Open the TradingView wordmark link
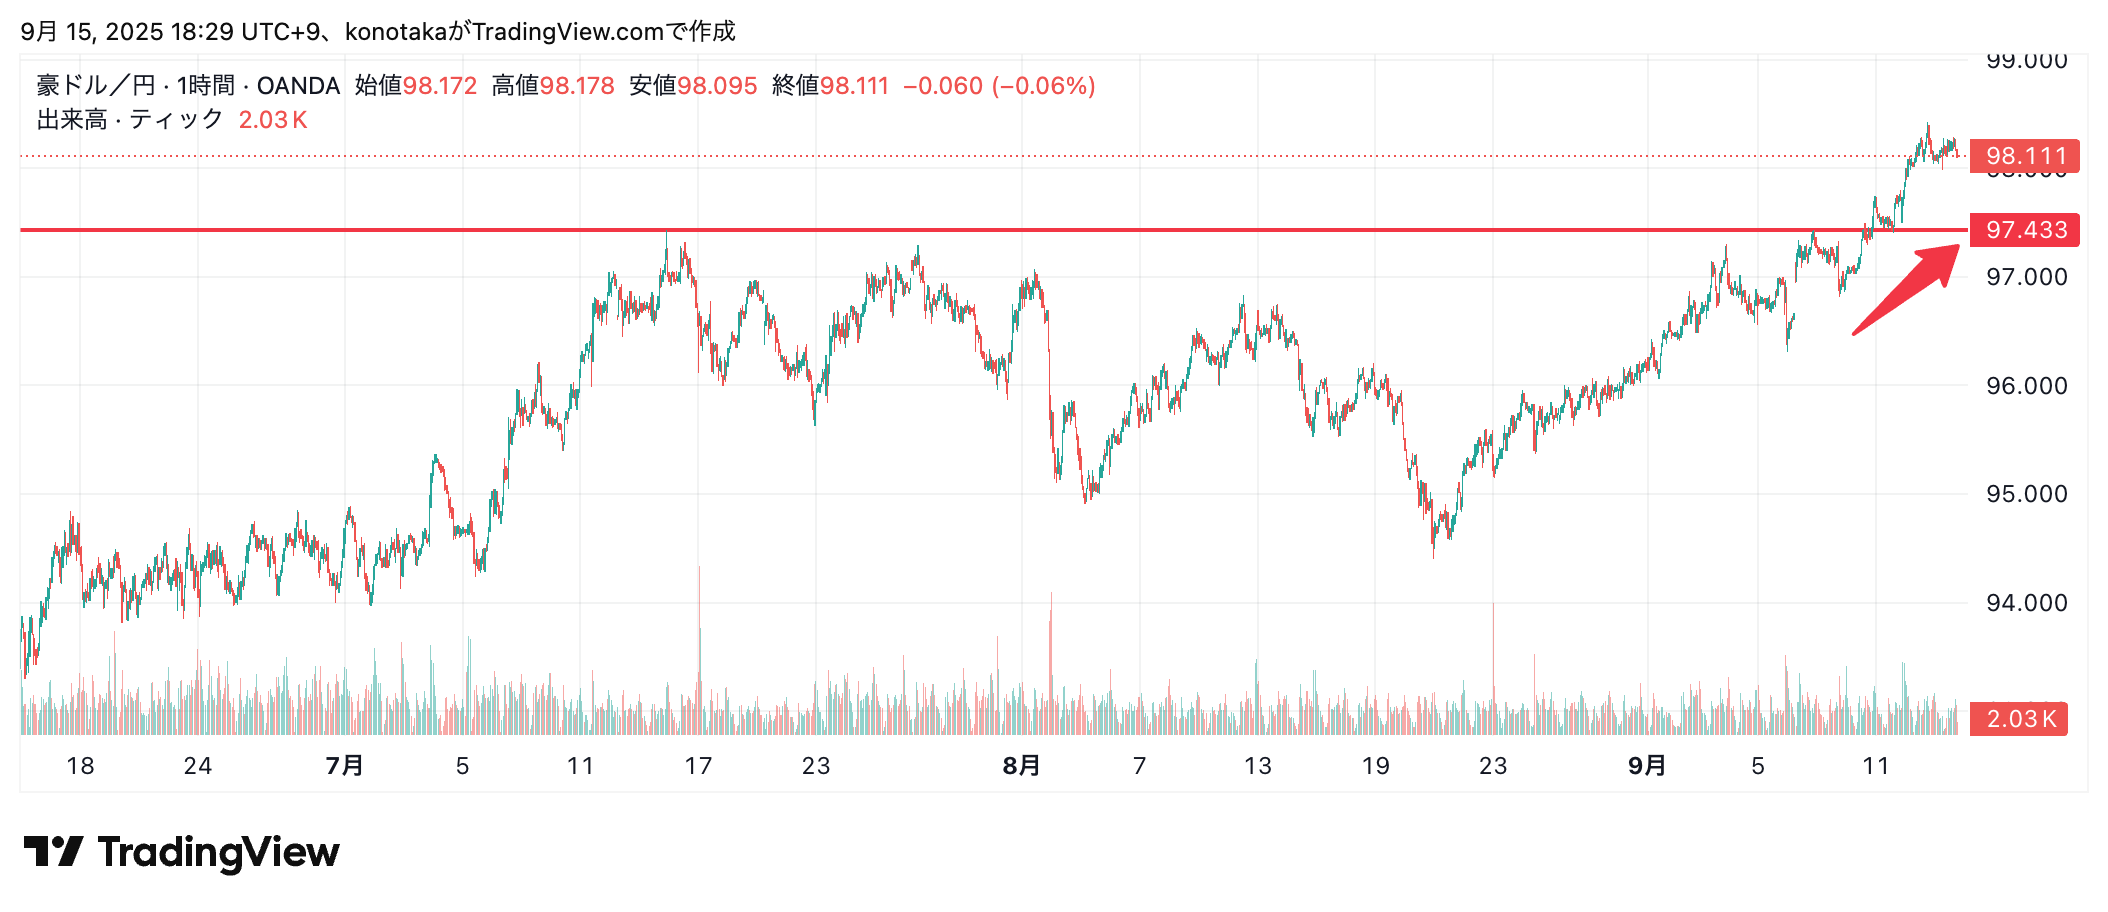2108x912 pixels. tap(218, 852)
